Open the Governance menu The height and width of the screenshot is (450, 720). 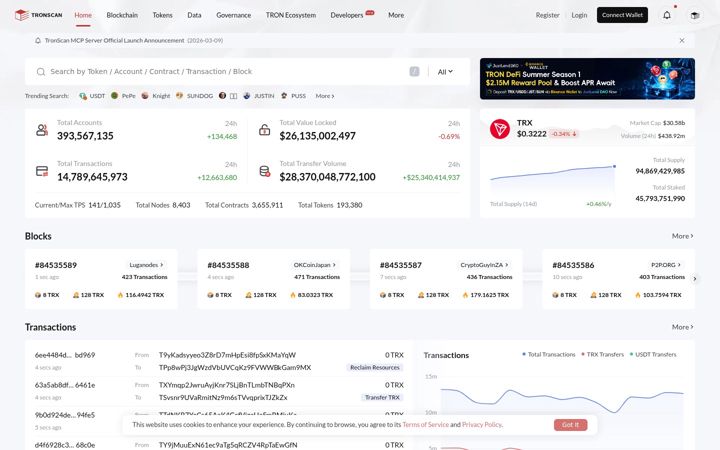tap(234, 15)
